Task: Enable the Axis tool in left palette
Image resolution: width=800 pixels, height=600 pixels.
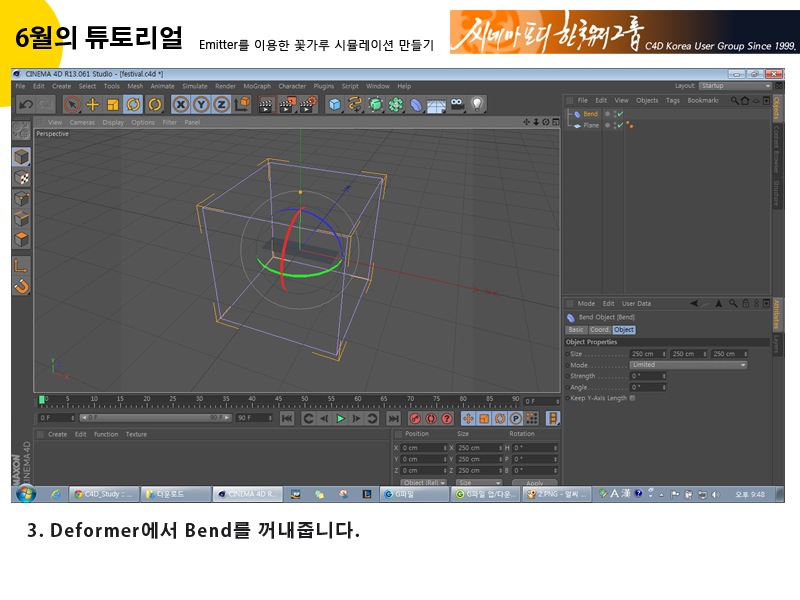Action: tap(21, 265)
